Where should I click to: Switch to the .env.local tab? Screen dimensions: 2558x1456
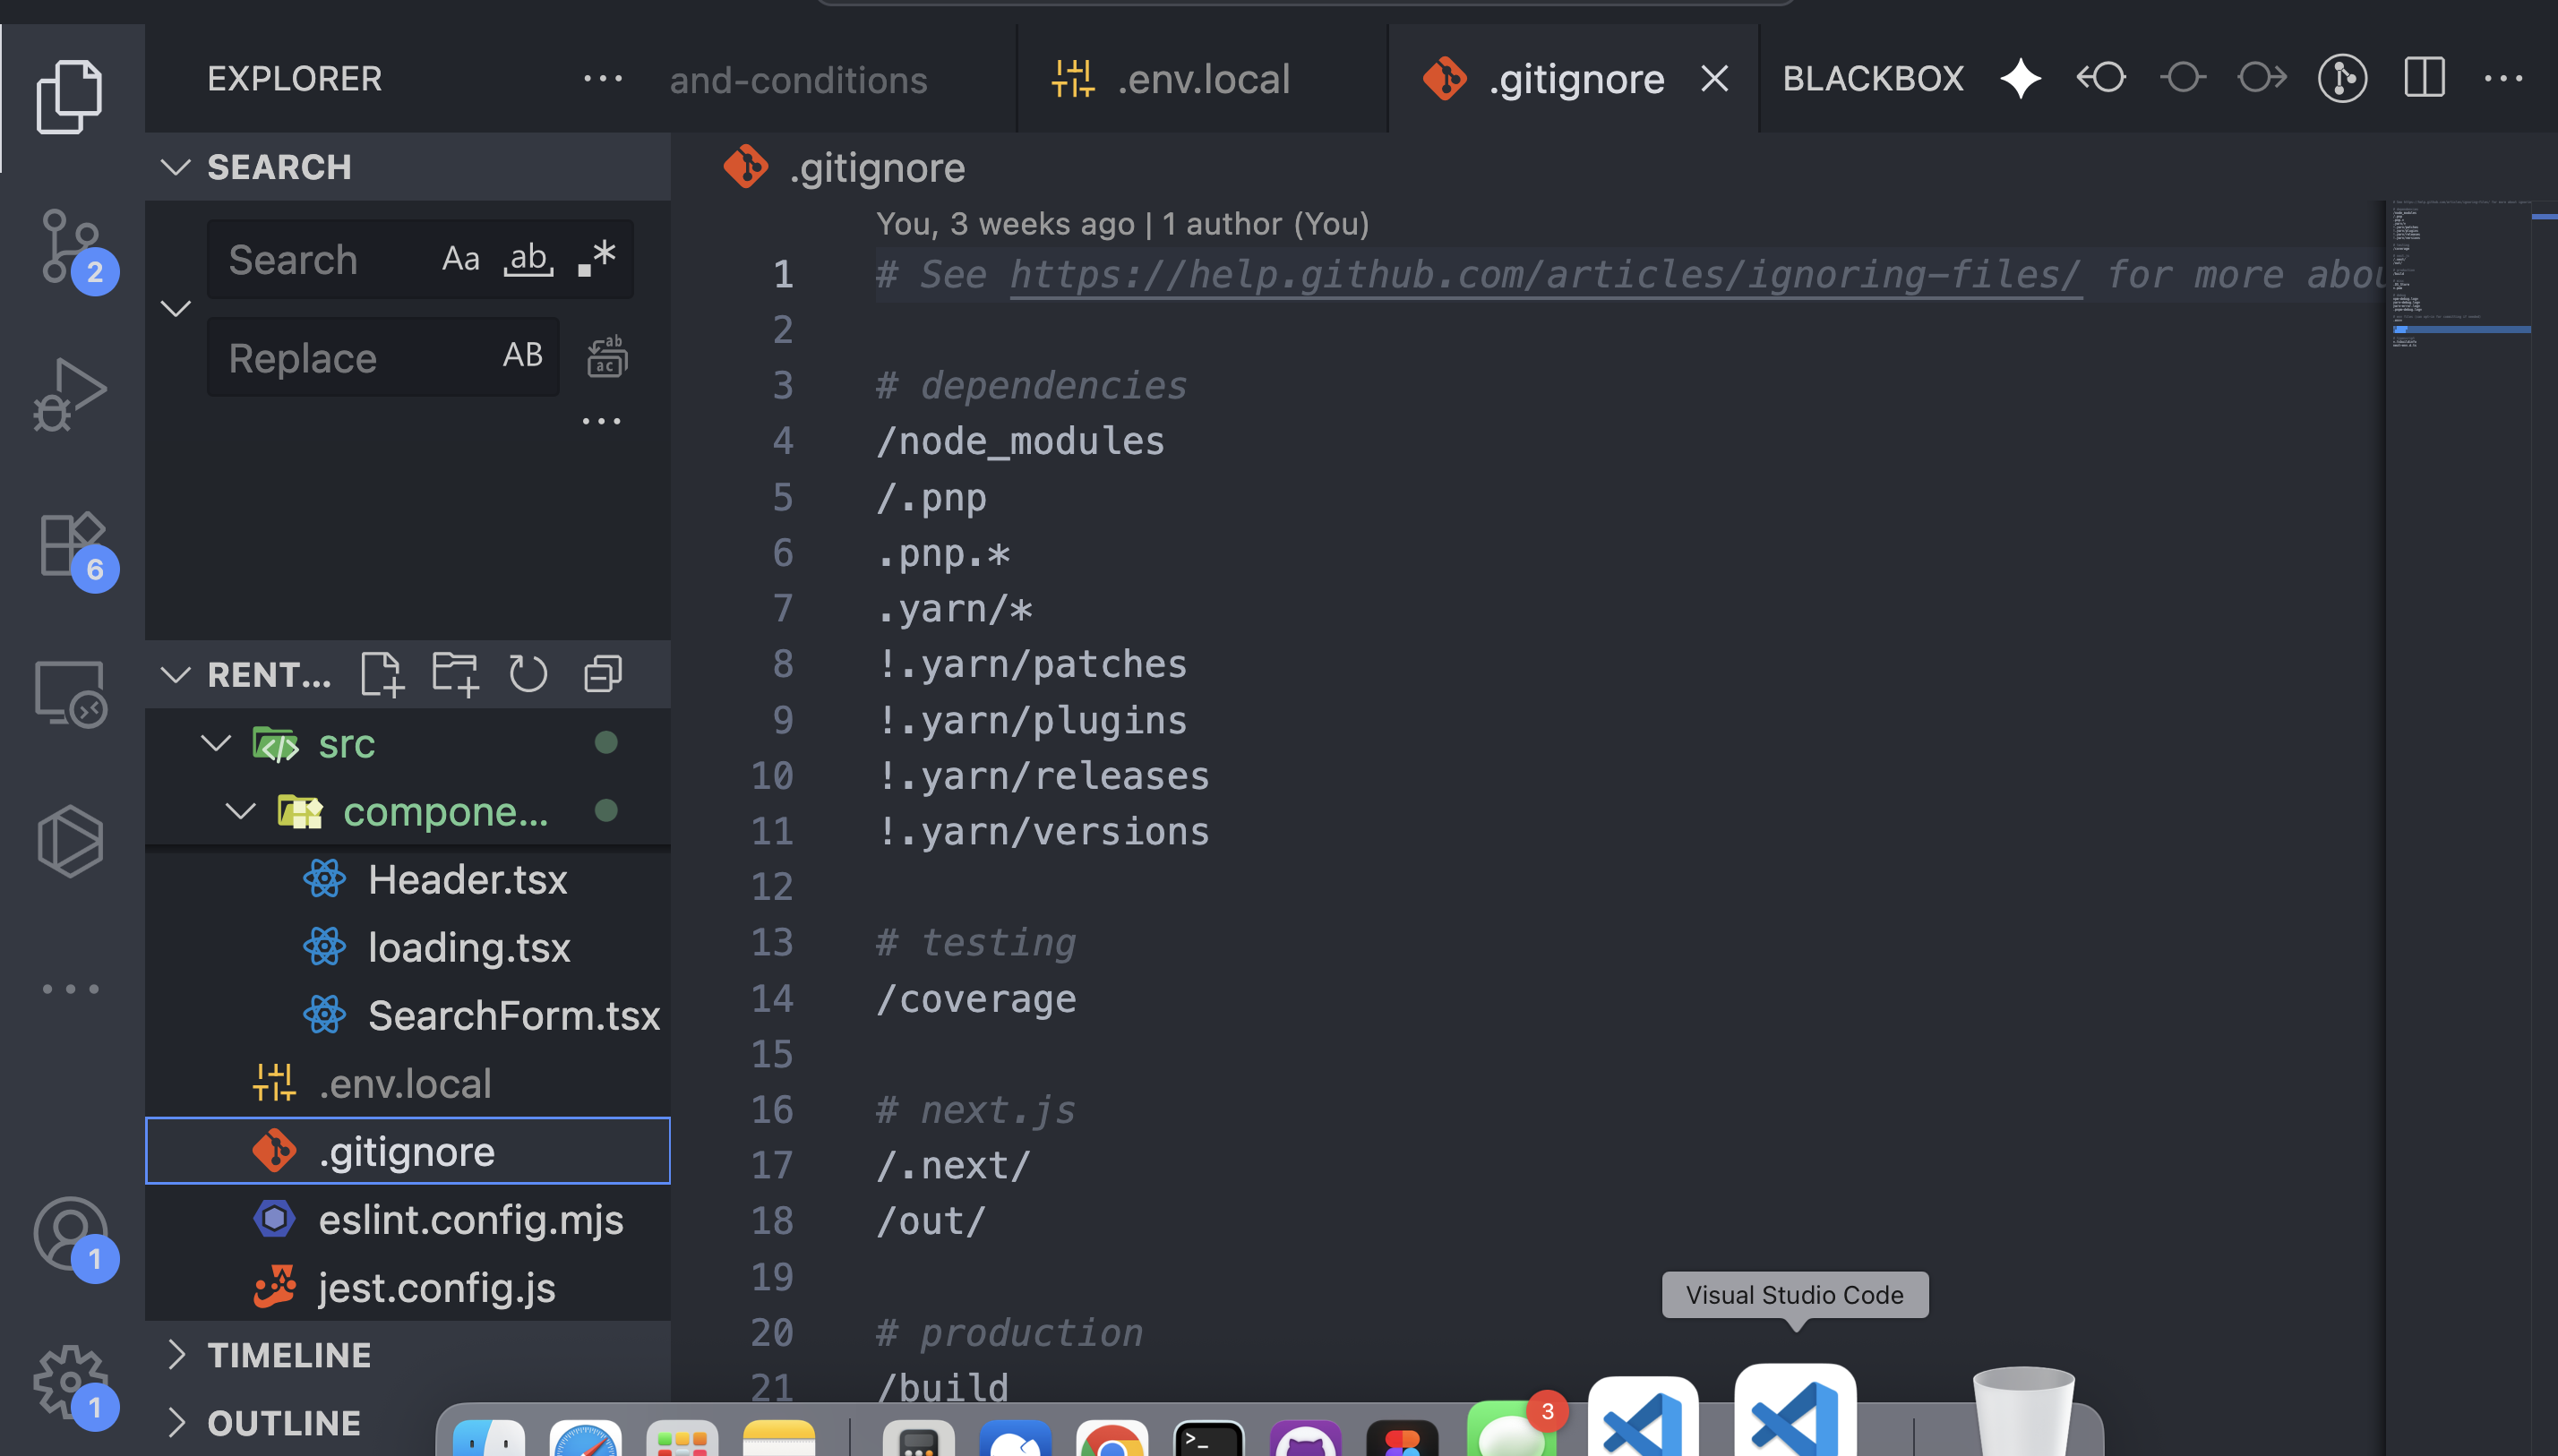click(x=1202, y=79)
